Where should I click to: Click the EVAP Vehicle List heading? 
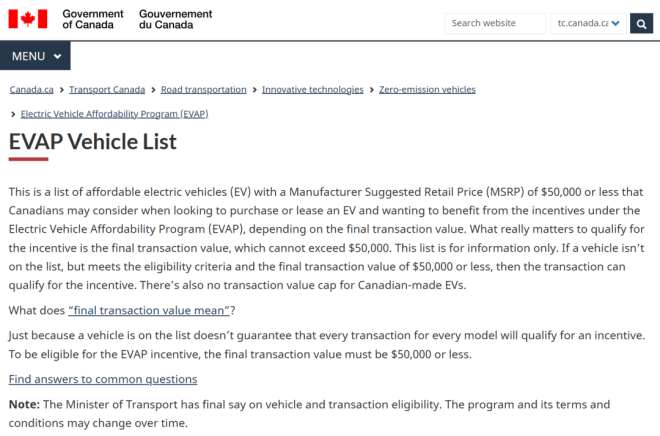[x=93, y=142]
